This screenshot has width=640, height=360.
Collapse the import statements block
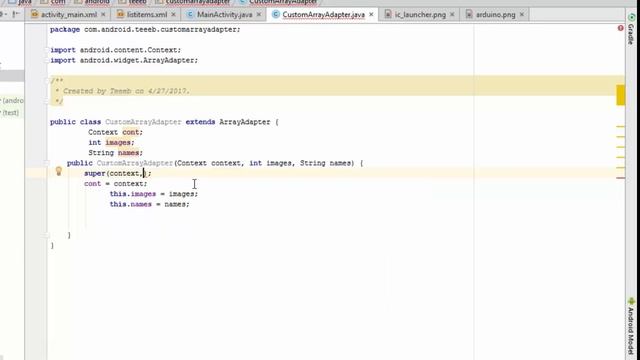[x=47, y=50]
